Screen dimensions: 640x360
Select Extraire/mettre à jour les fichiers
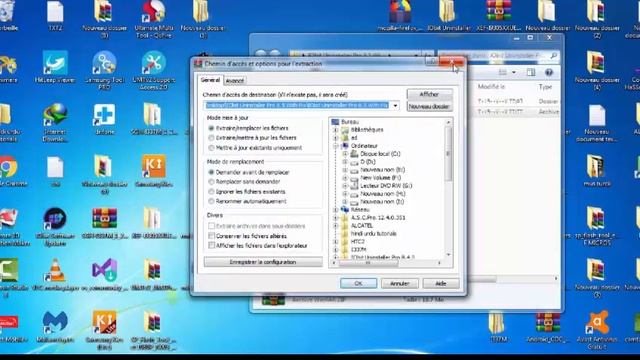(x=211, y=138)
